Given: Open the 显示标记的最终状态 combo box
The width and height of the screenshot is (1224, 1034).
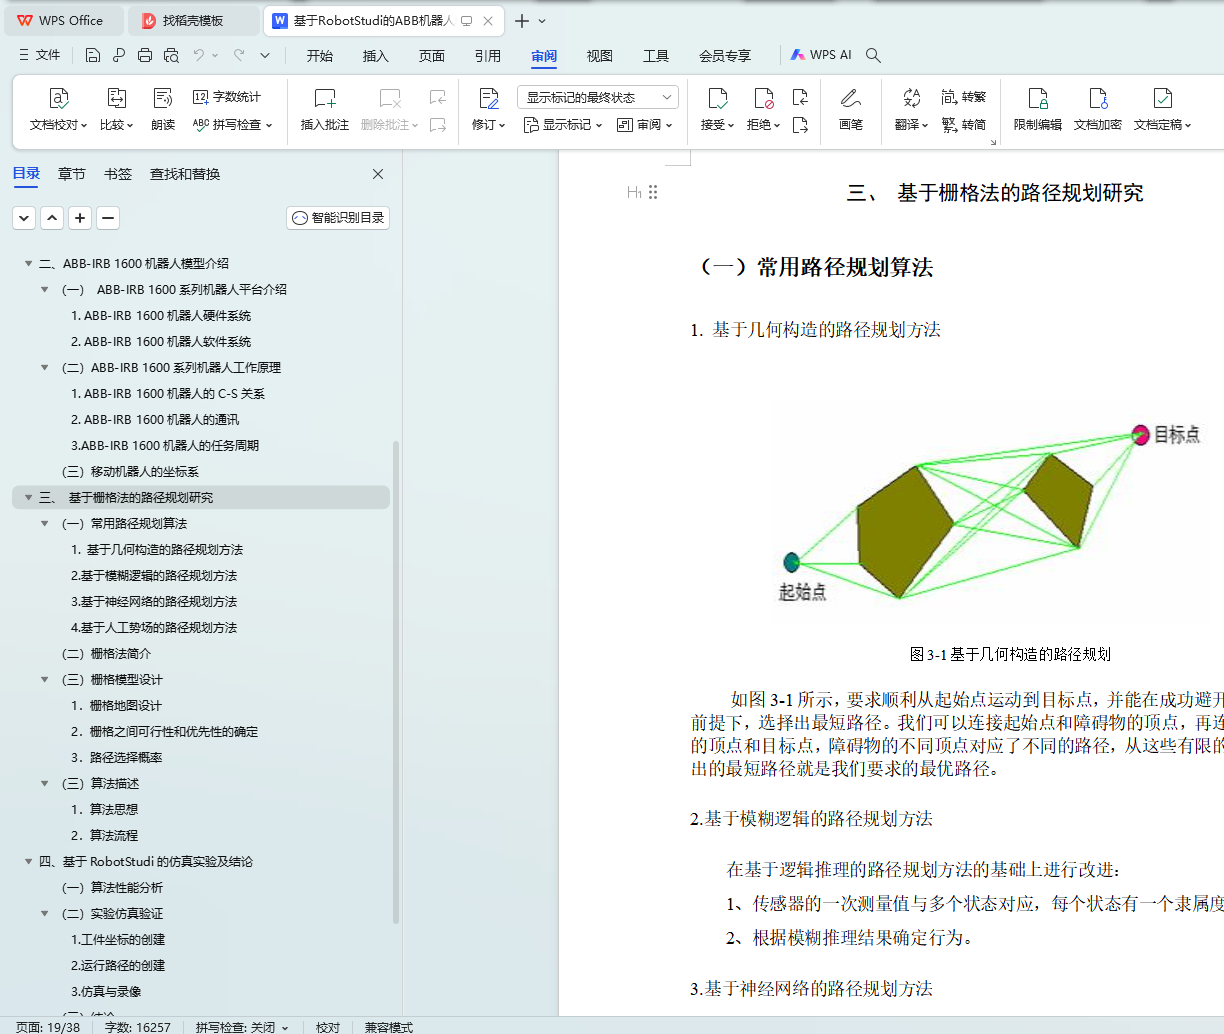Looking at the screenshot, I should [x=598, y=97].
